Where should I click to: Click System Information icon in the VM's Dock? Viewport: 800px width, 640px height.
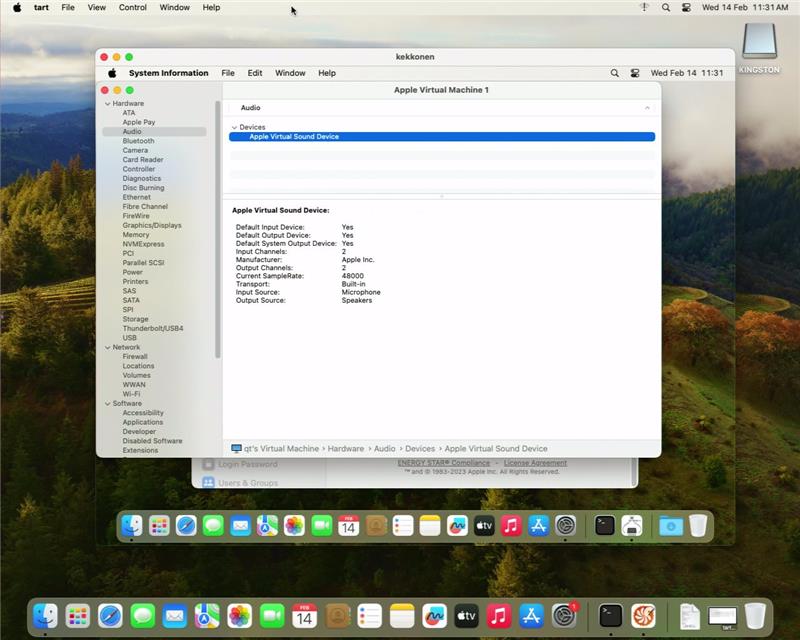632,525
